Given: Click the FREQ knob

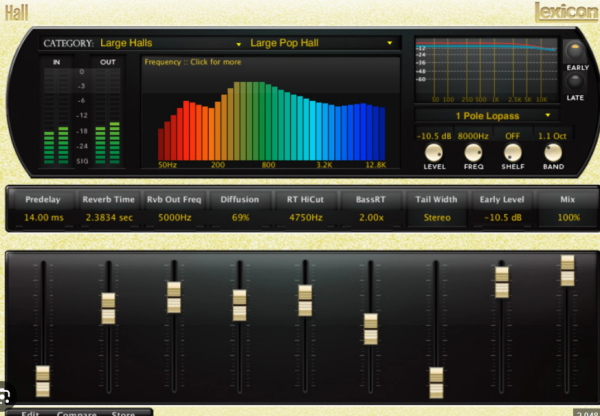Looking at the screenshot, I should click(x=473, y=152).
